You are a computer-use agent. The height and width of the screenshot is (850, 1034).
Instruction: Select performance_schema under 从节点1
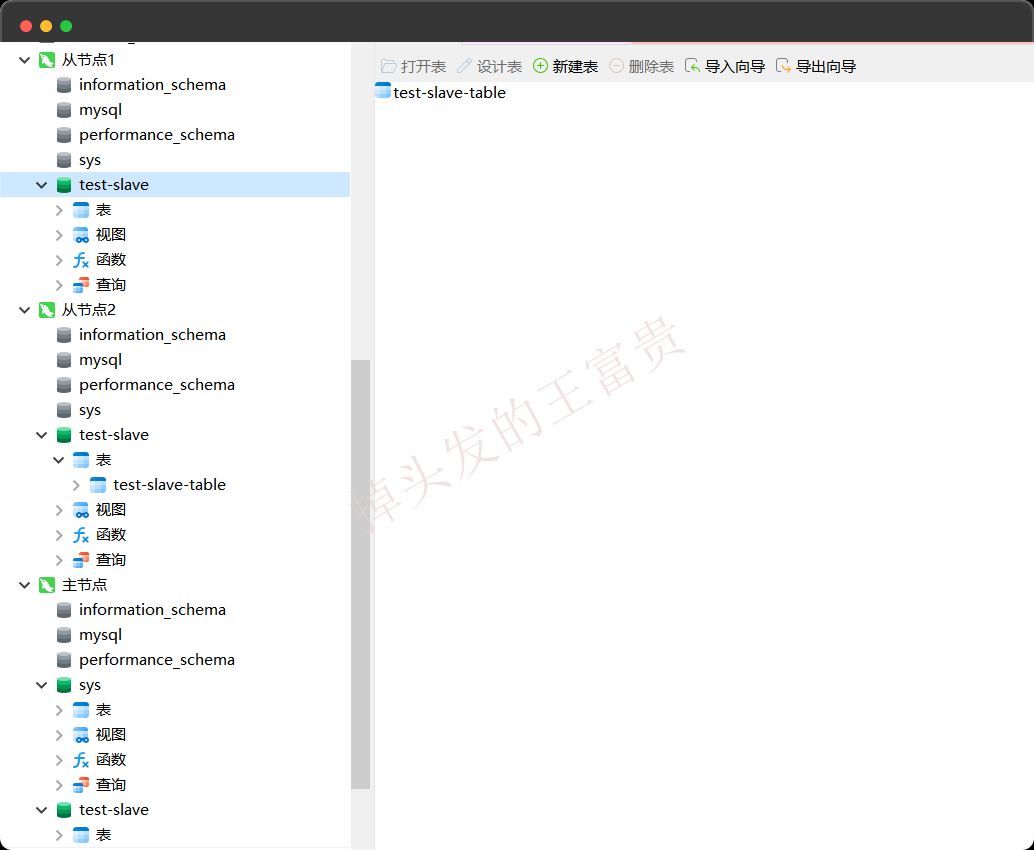coord(157,135)
